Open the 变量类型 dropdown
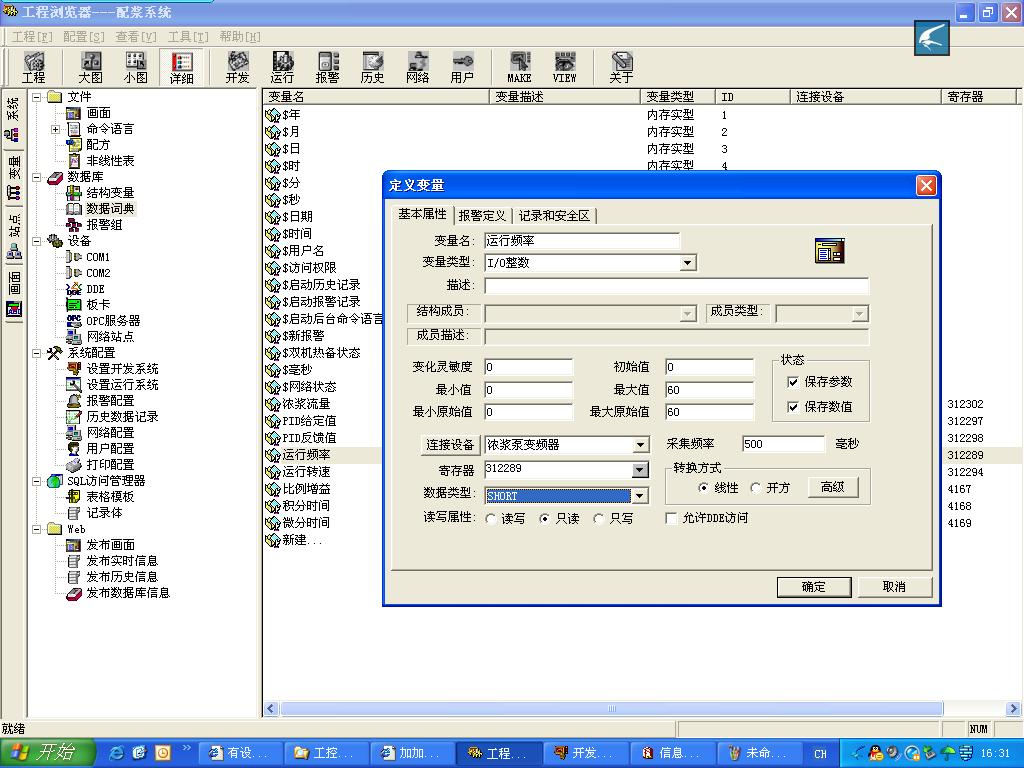Screen dimensions: 1024x768 687,263
